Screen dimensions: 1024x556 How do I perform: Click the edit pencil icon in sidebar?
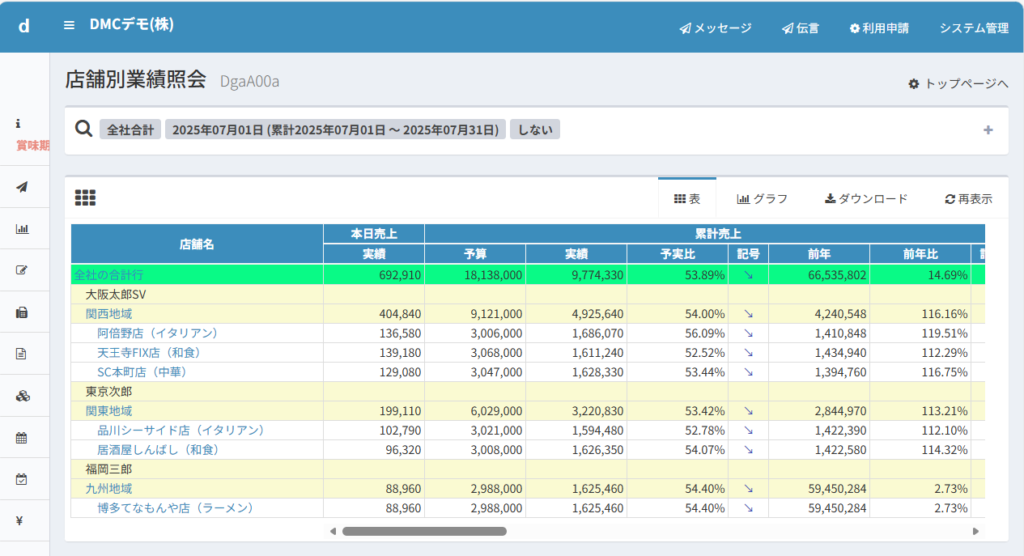[22, 270]
